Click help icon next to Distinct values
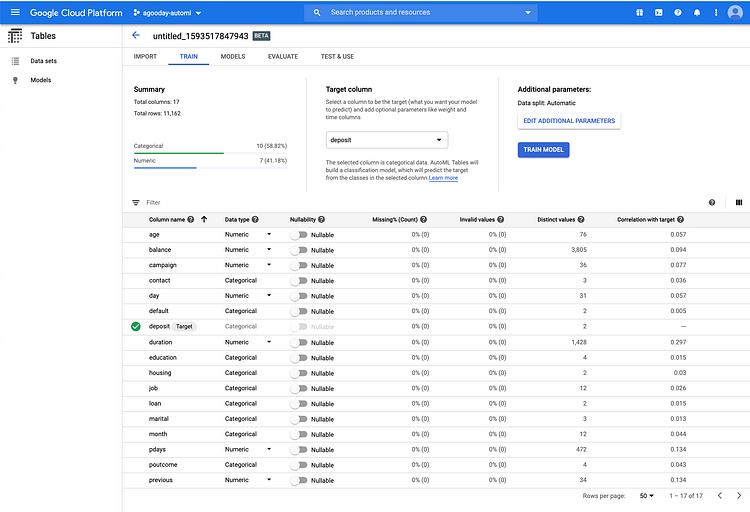This screenshot has width=750, height=512. pyautogui.click(x=581, y=220)
